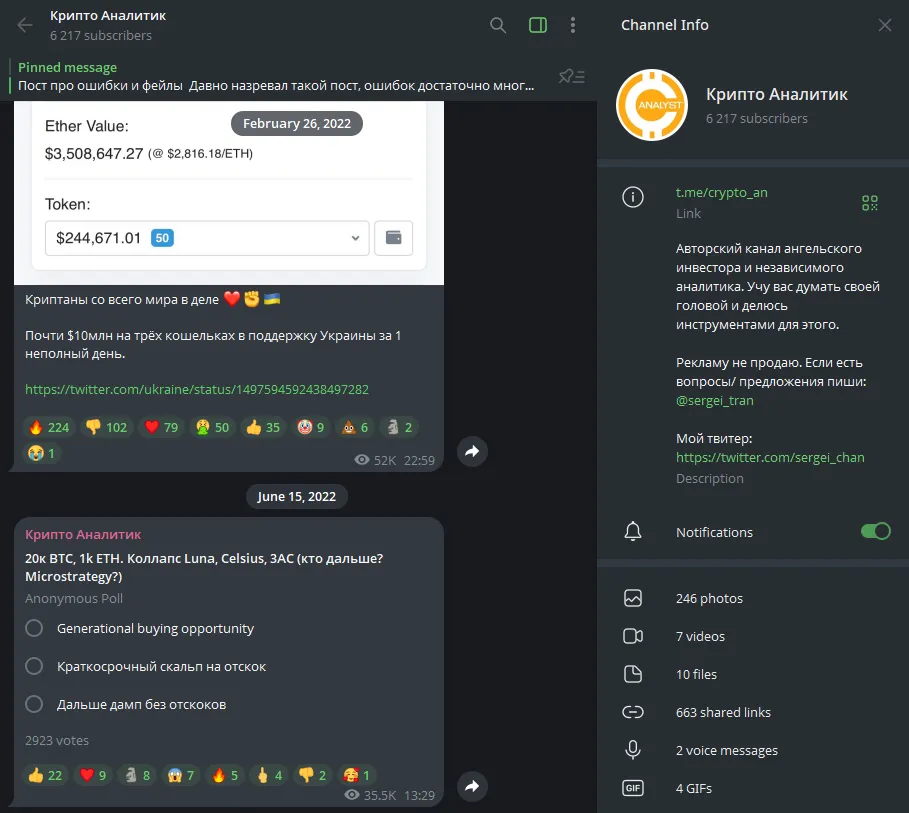Image resolution: width=909 pixels, height=813 pixels.
Task: React with thumbs up 35
Action: [x=263, y=427]
